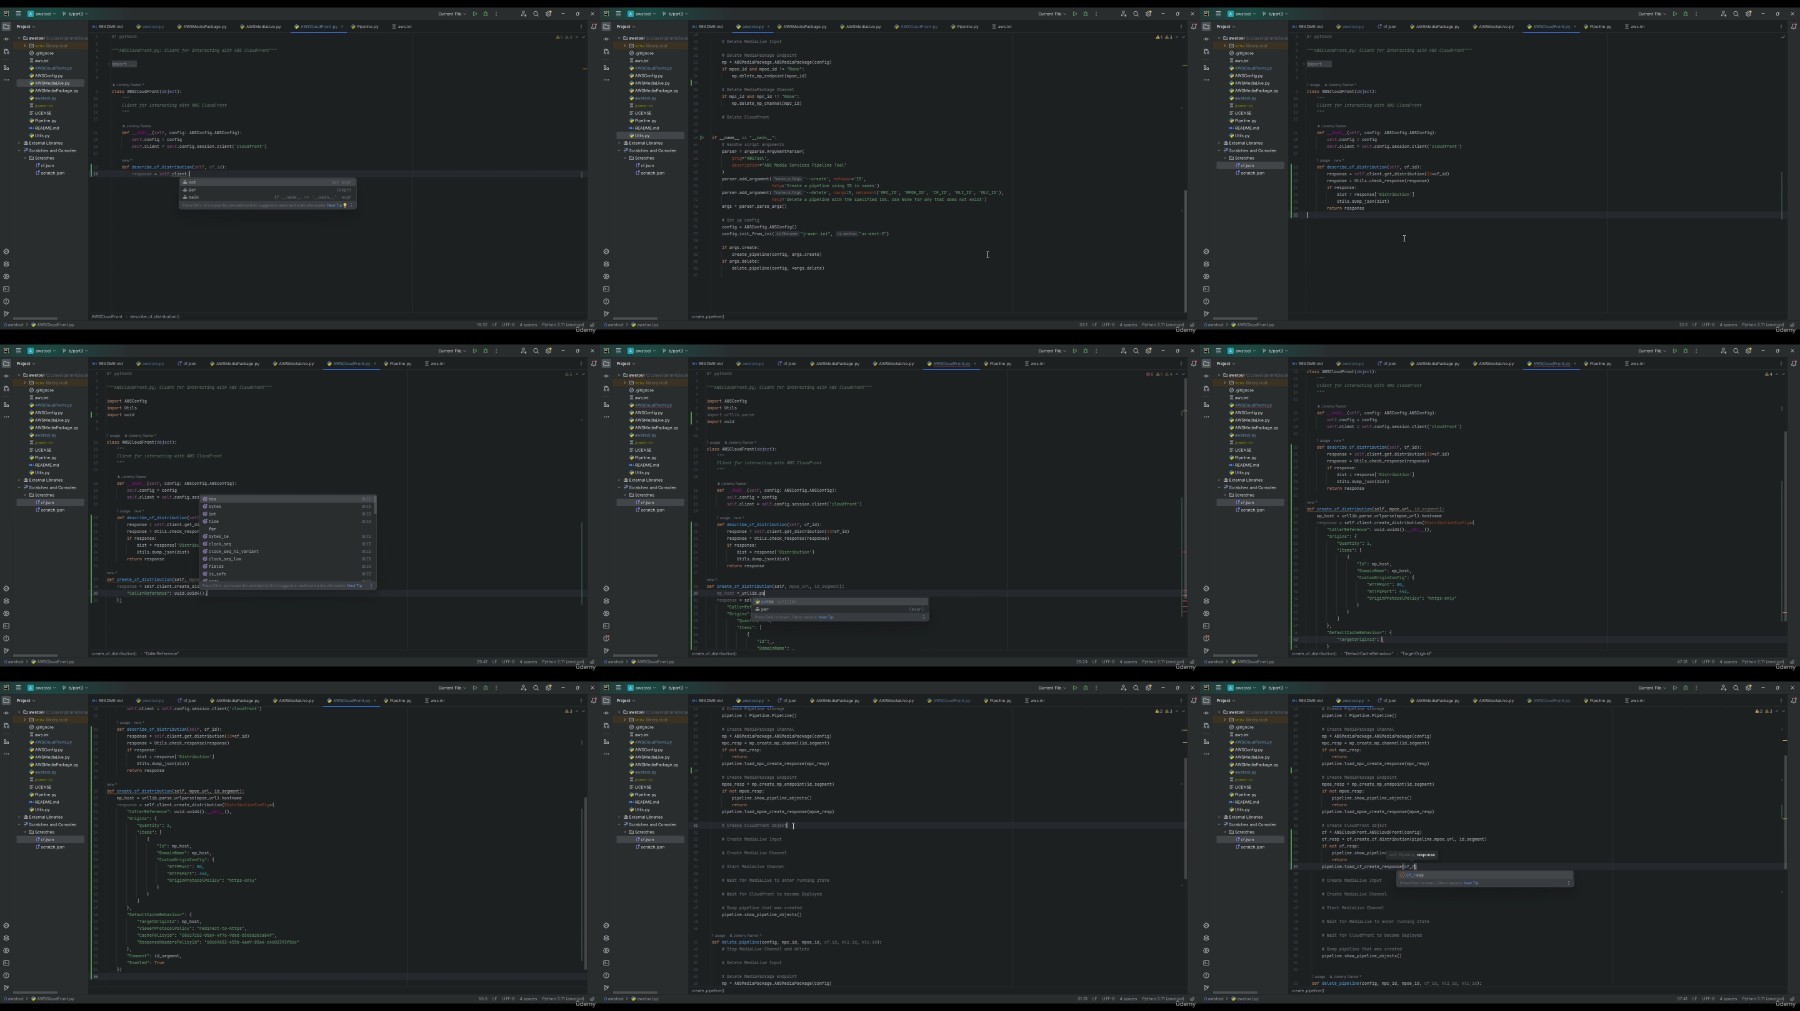Select the README.md tab in the bottom-right screenshot
The height and width of the screenshot is (1011, 1800).
1310,700
